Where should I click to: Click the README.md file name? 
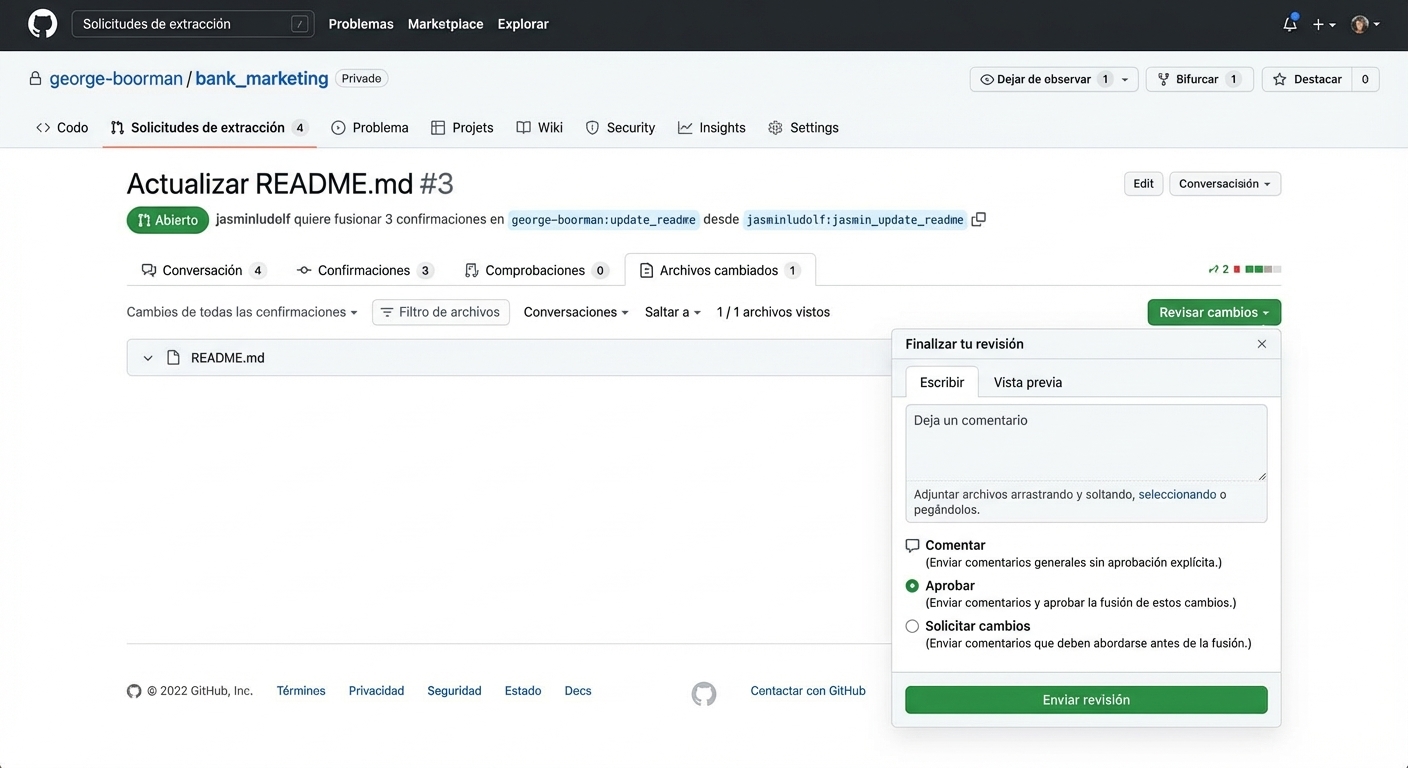[228, 358]
